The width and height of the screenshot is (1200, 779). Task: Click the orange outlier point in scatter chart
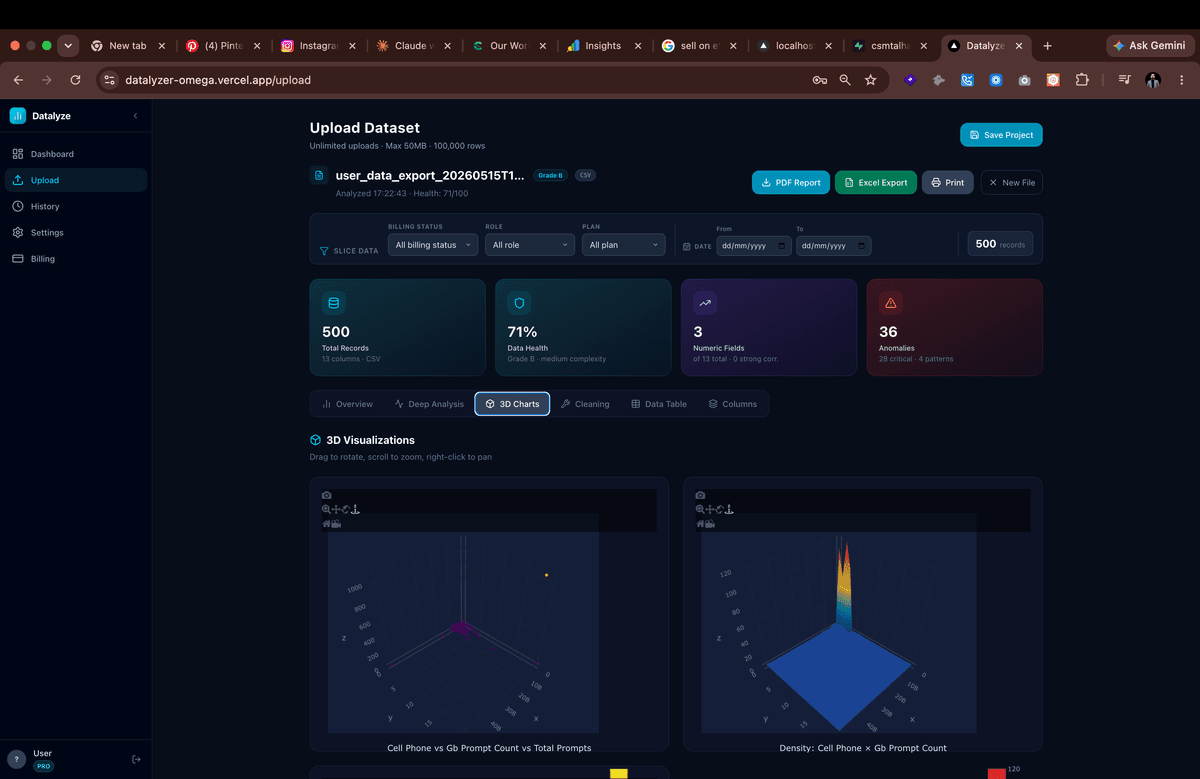(x=546, y=575)
